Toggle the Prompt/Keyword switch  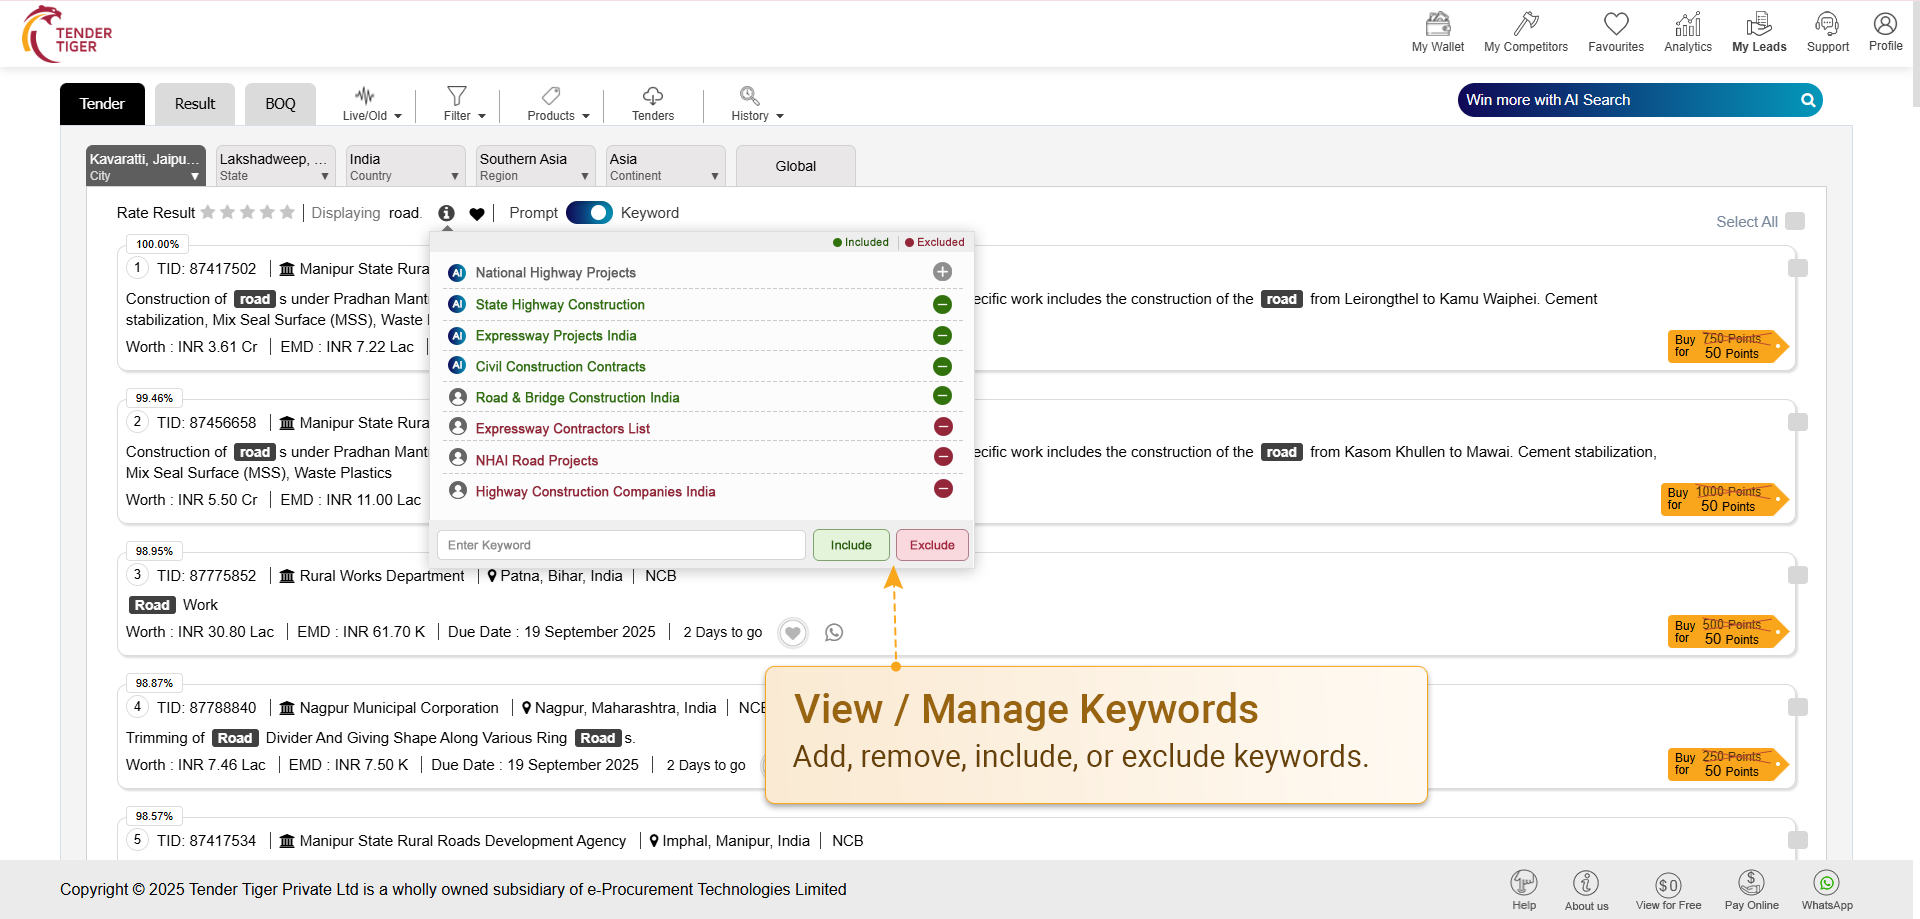pyautogui.click(x=589, y=213)
